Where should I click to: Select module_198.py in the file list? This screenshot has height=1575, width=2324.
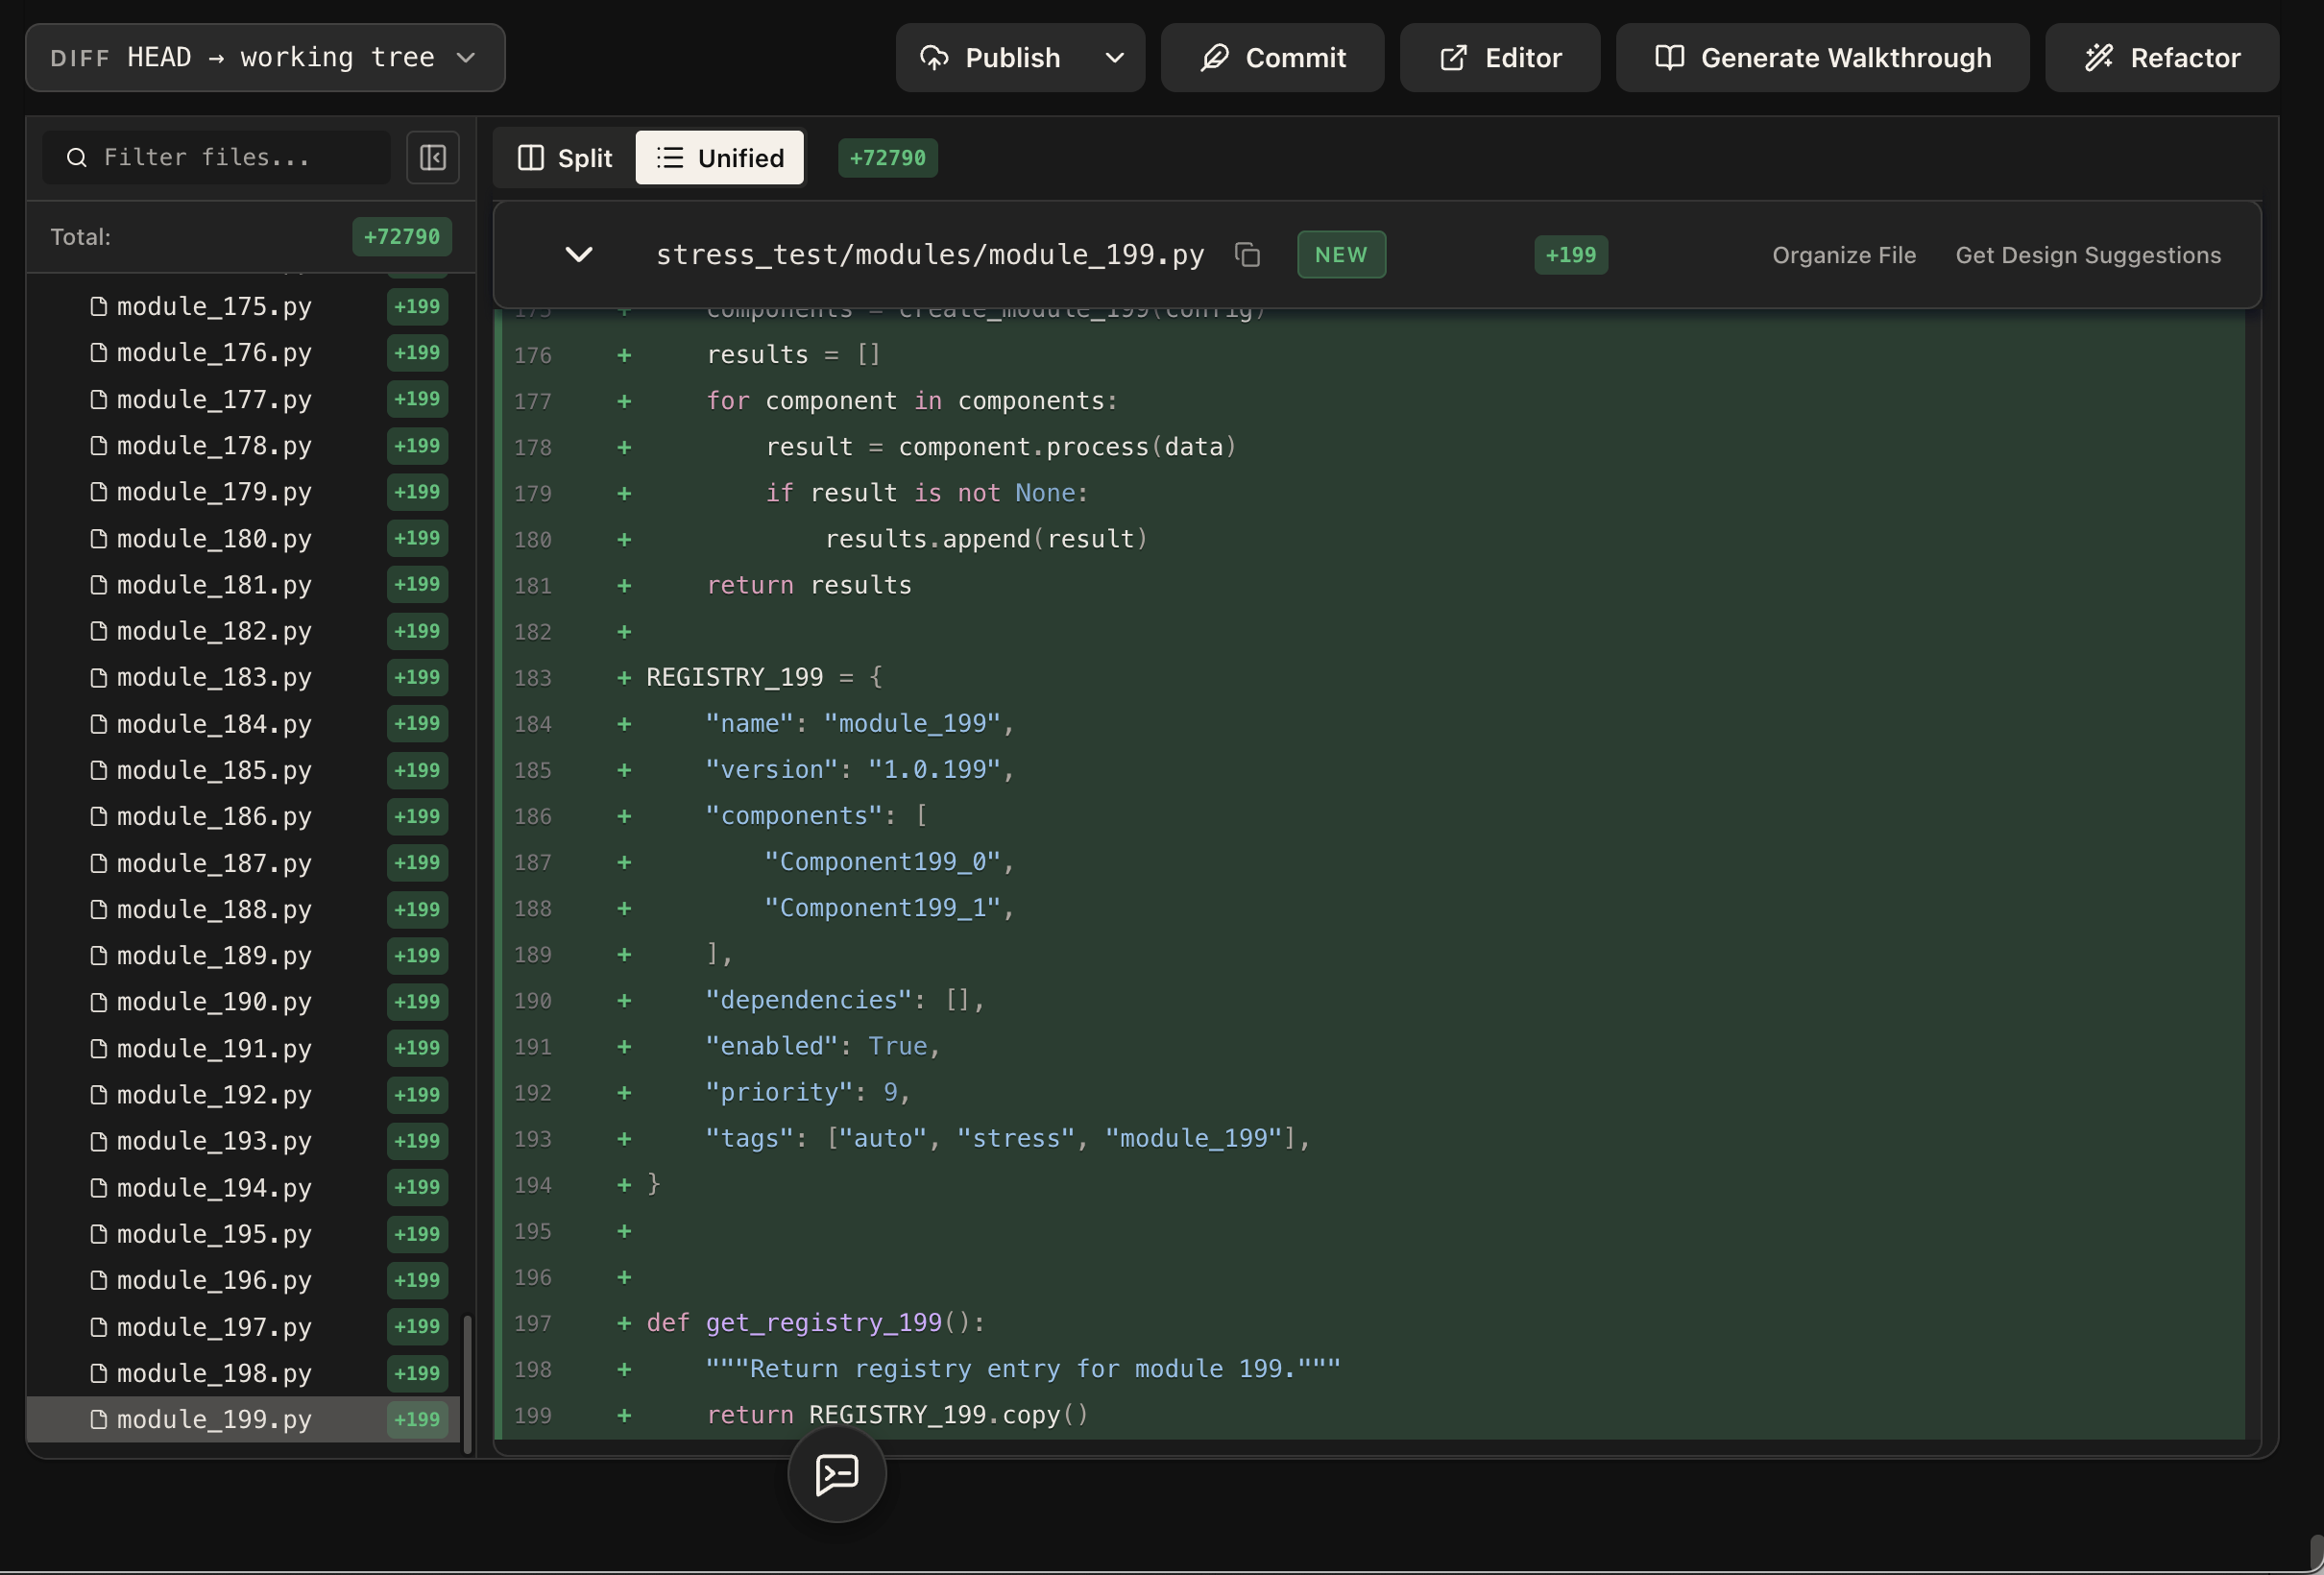(214, 1373)
